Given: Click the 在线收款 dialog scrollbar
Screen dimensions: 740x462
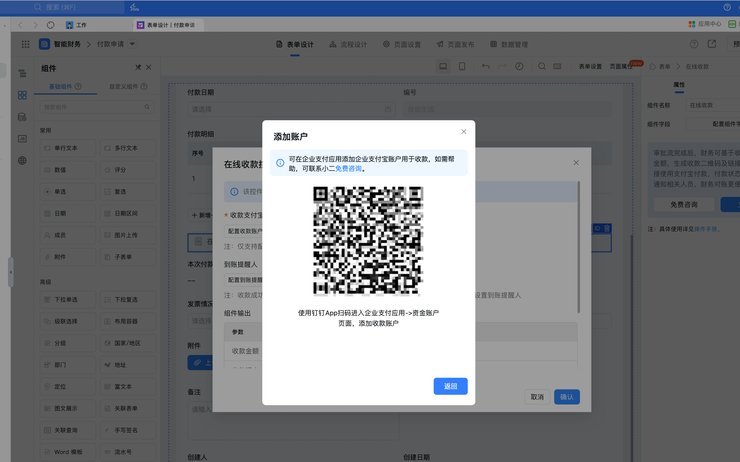Looking at the screenshot, I should pyautogui.click(x=579, y=247).
